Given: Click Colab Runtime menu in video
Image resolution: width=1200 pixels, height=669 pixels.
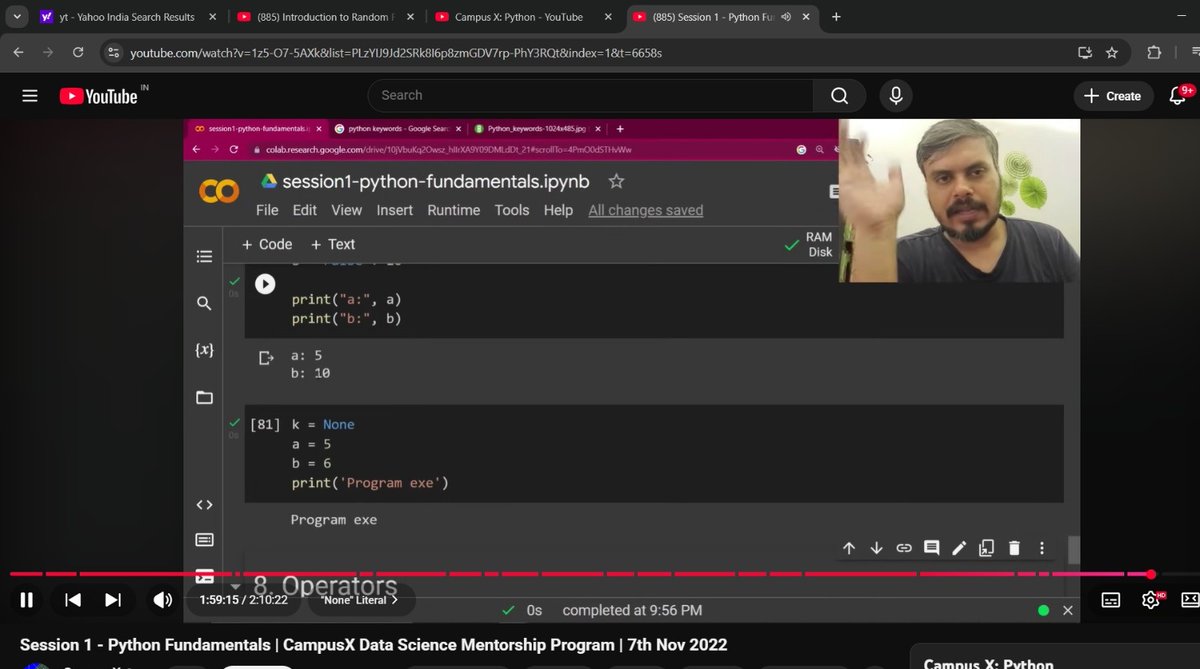Looking at the screenshot, I should point(454,210).
